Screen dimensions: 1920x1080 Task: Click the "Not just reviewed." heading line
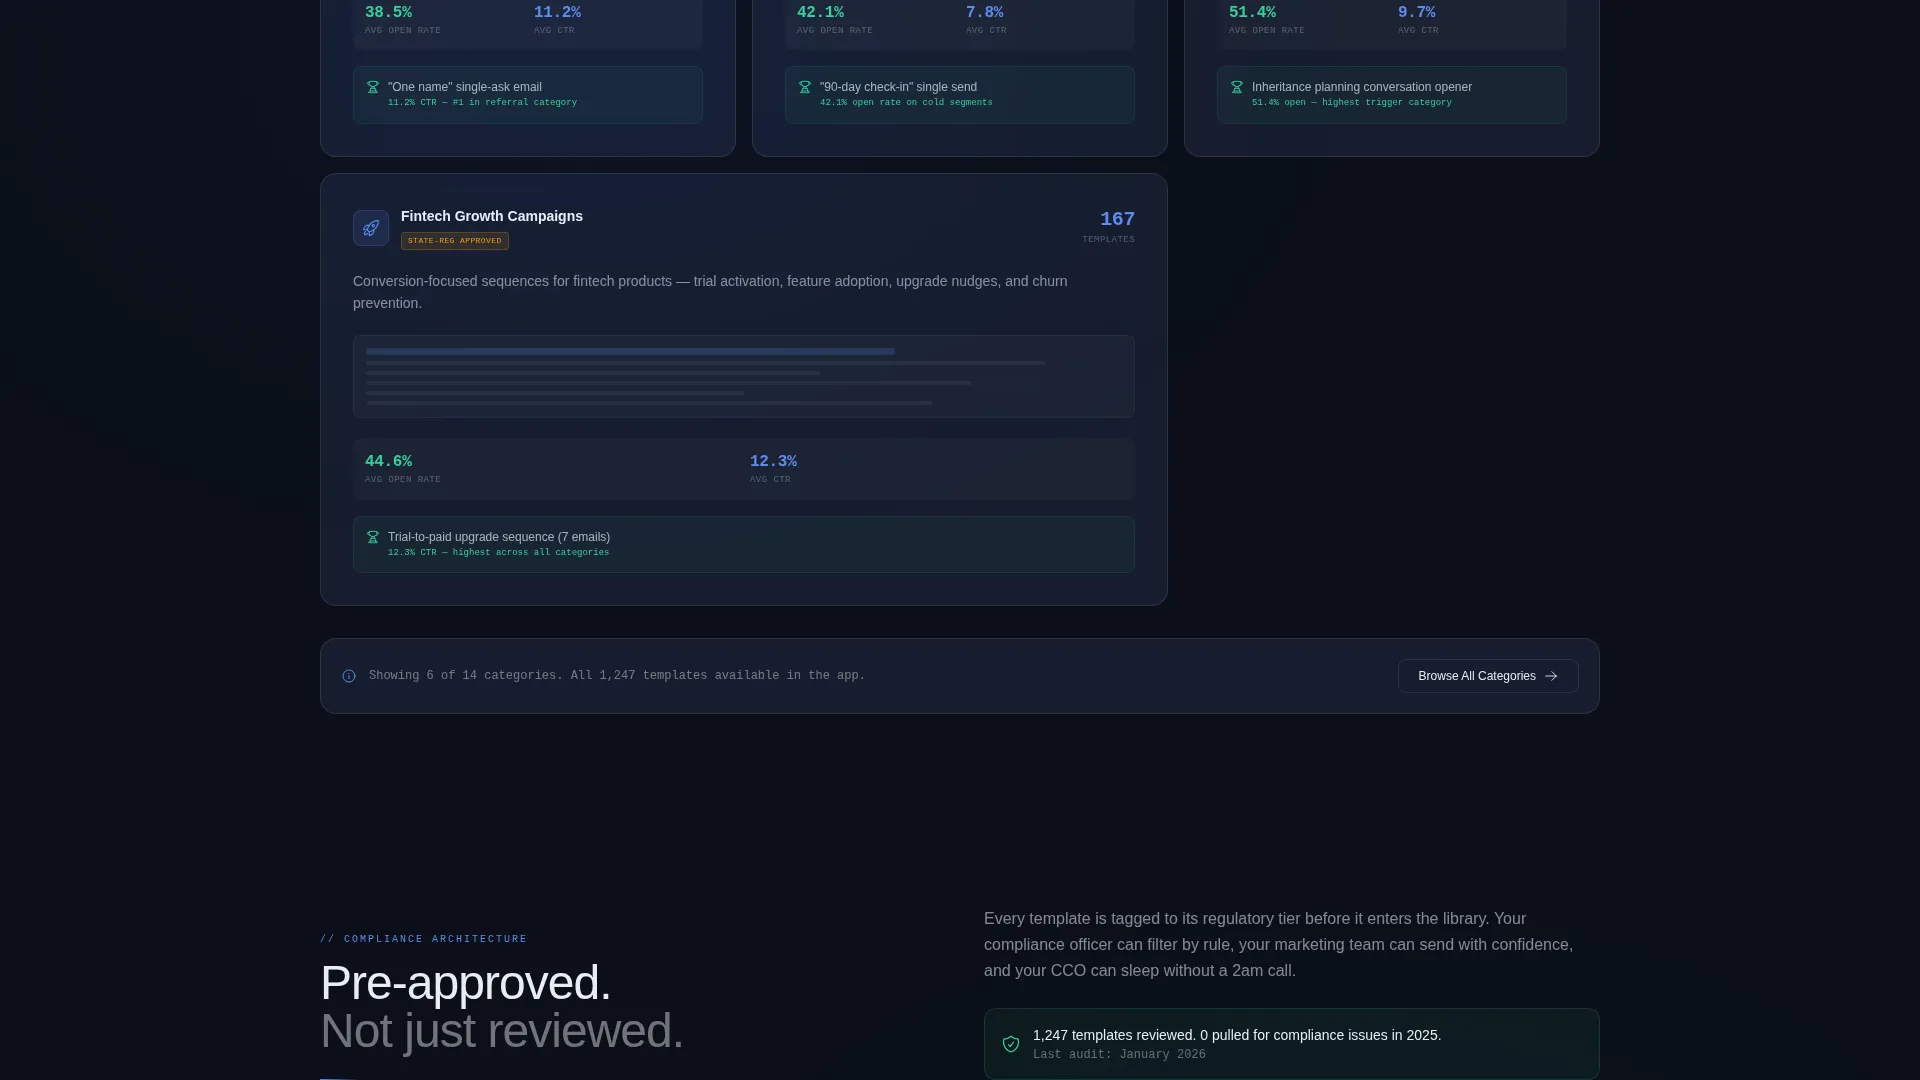tap(502, 1031)
